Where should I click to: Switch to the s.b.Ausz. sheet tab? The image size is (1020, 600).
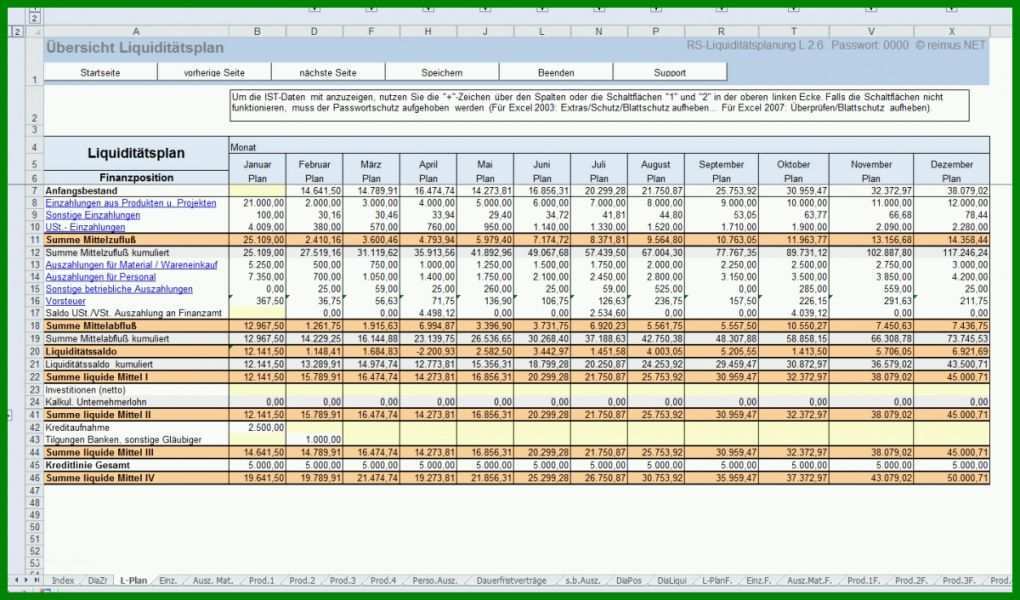coord(582,580)
